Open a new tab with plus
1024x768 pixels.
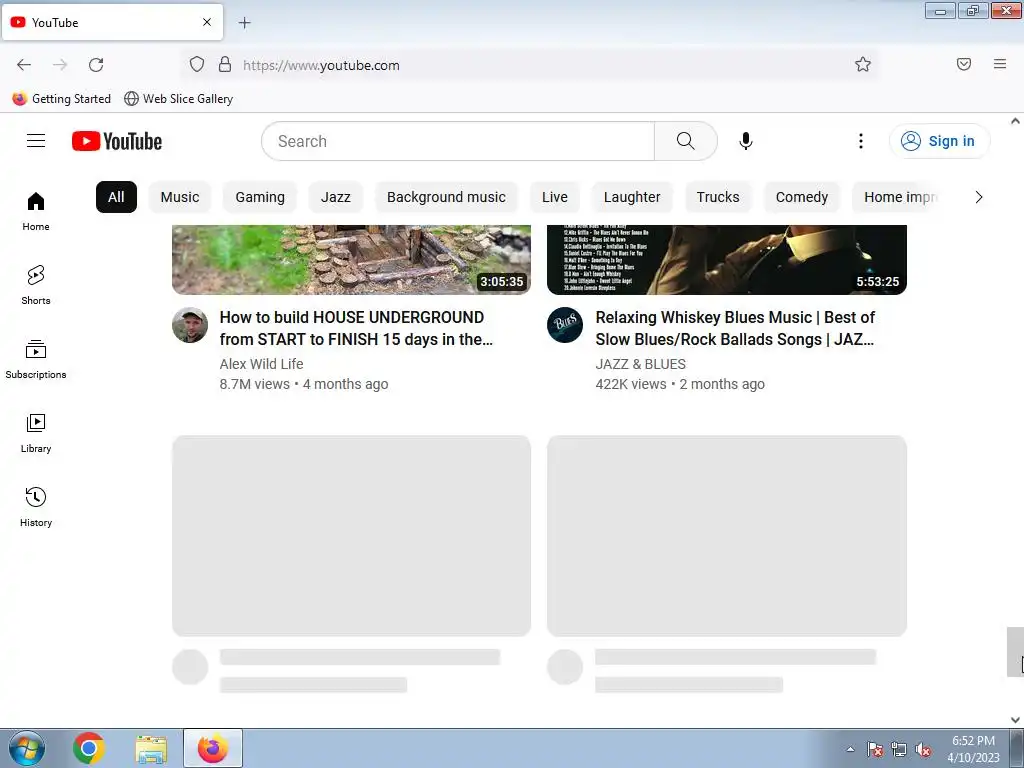(x=244, y=23)
